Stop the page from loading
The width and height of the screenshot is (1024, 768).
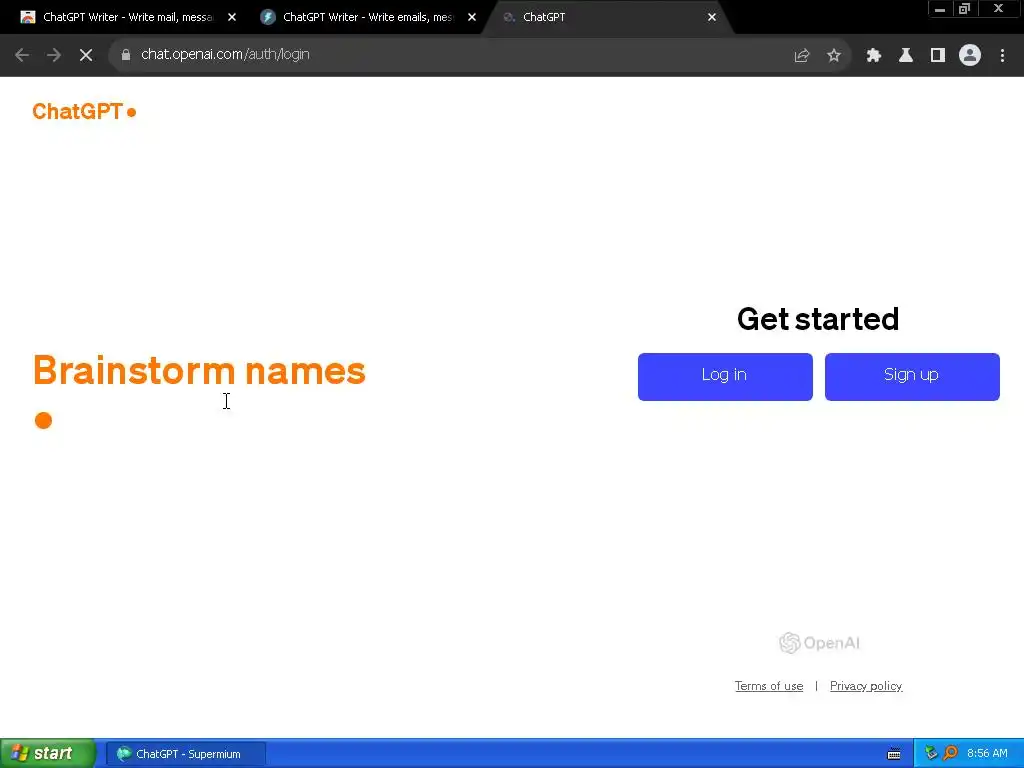86,55
